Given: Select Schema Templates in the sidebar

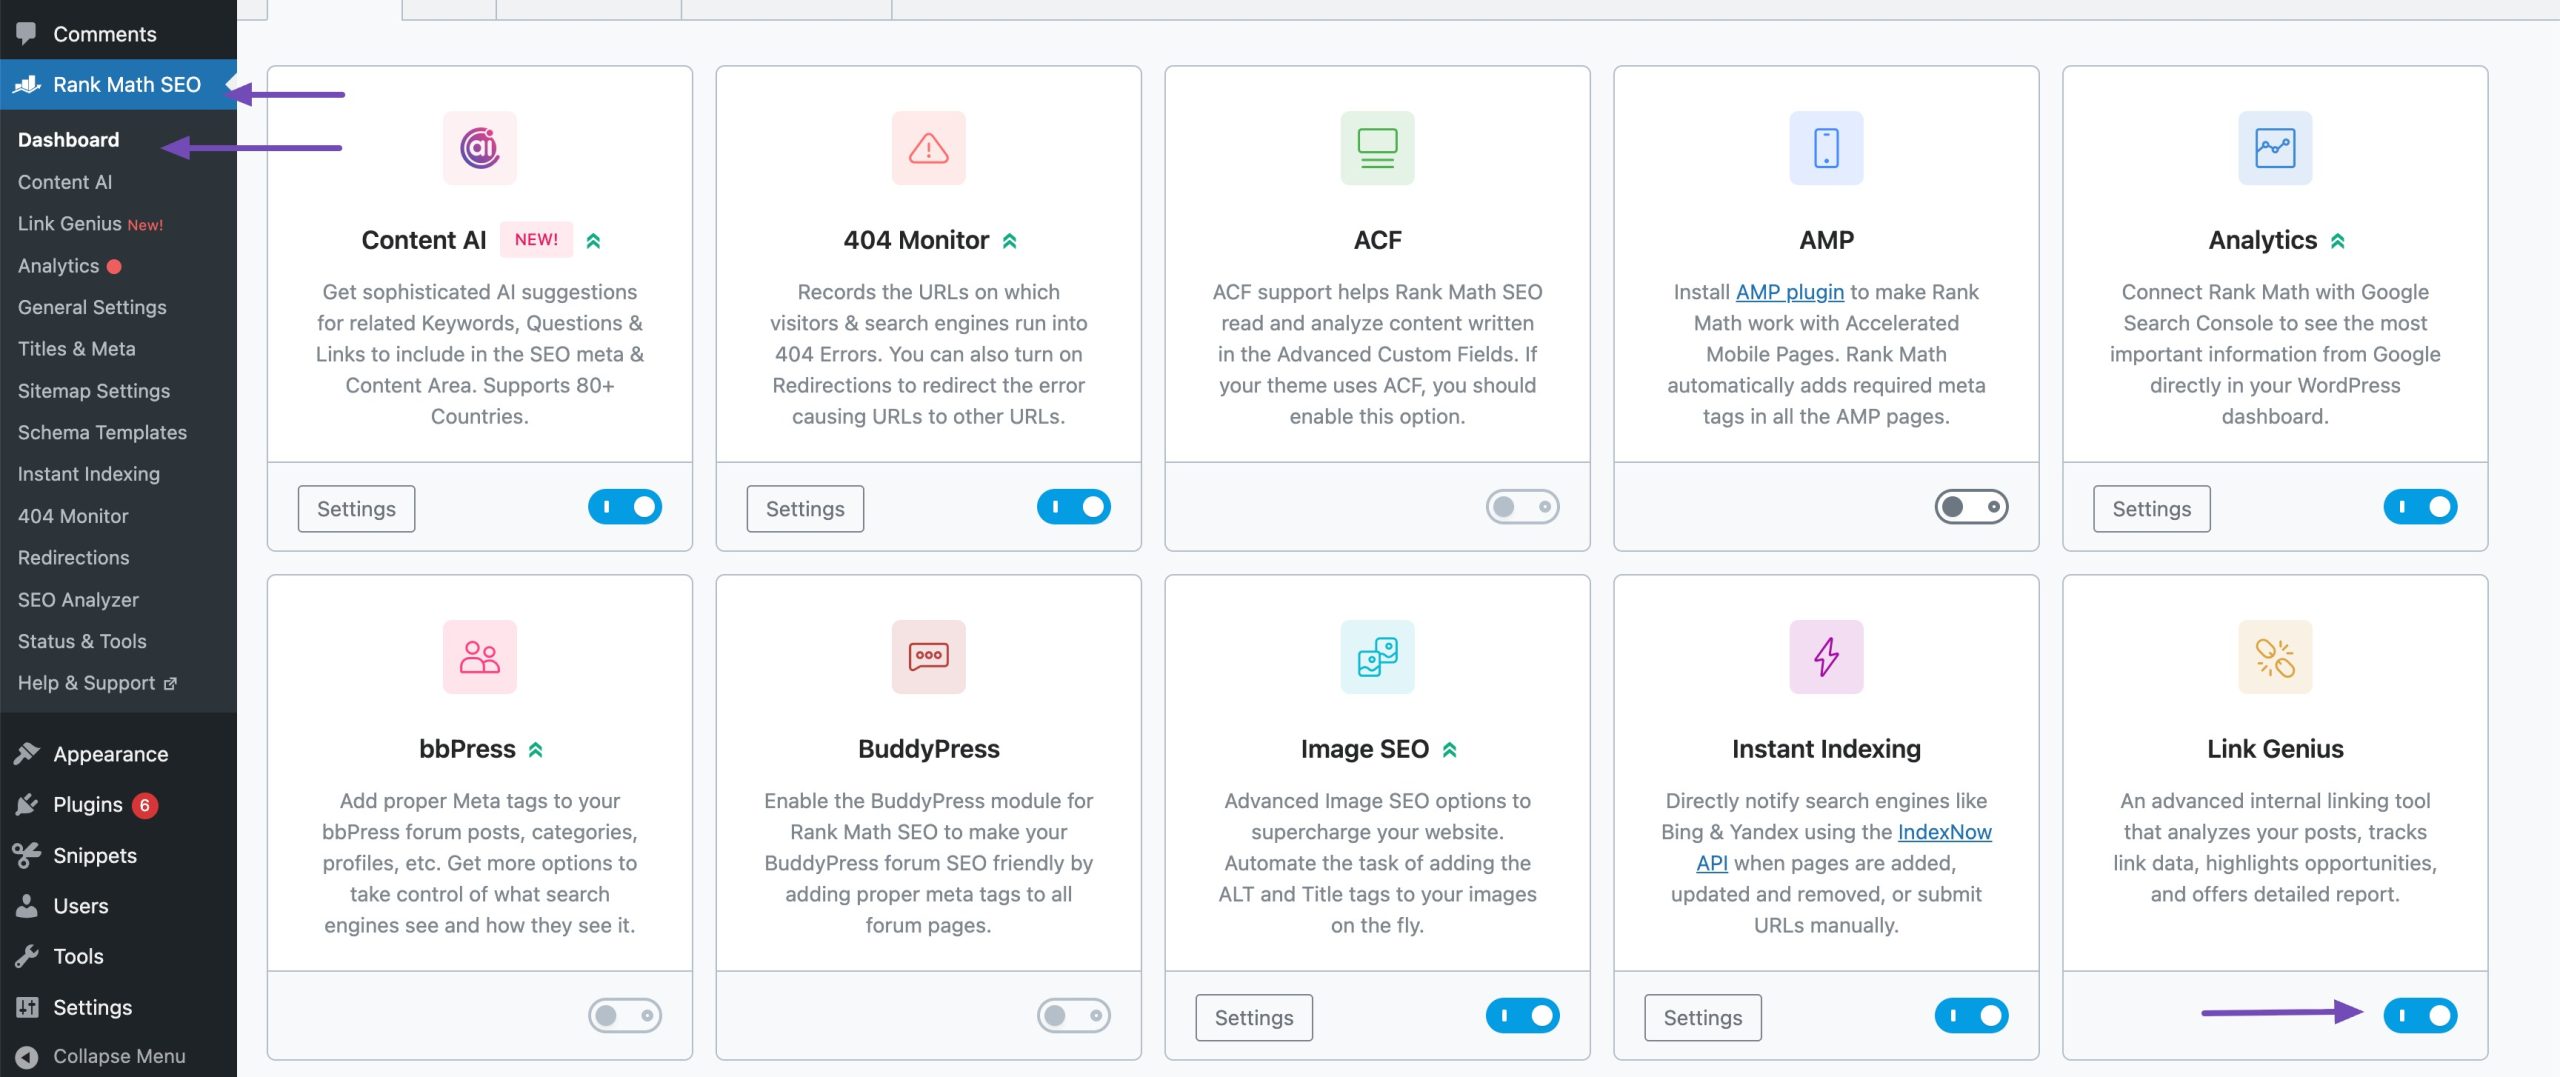Looking at the screenshot, I should [101, 432].
